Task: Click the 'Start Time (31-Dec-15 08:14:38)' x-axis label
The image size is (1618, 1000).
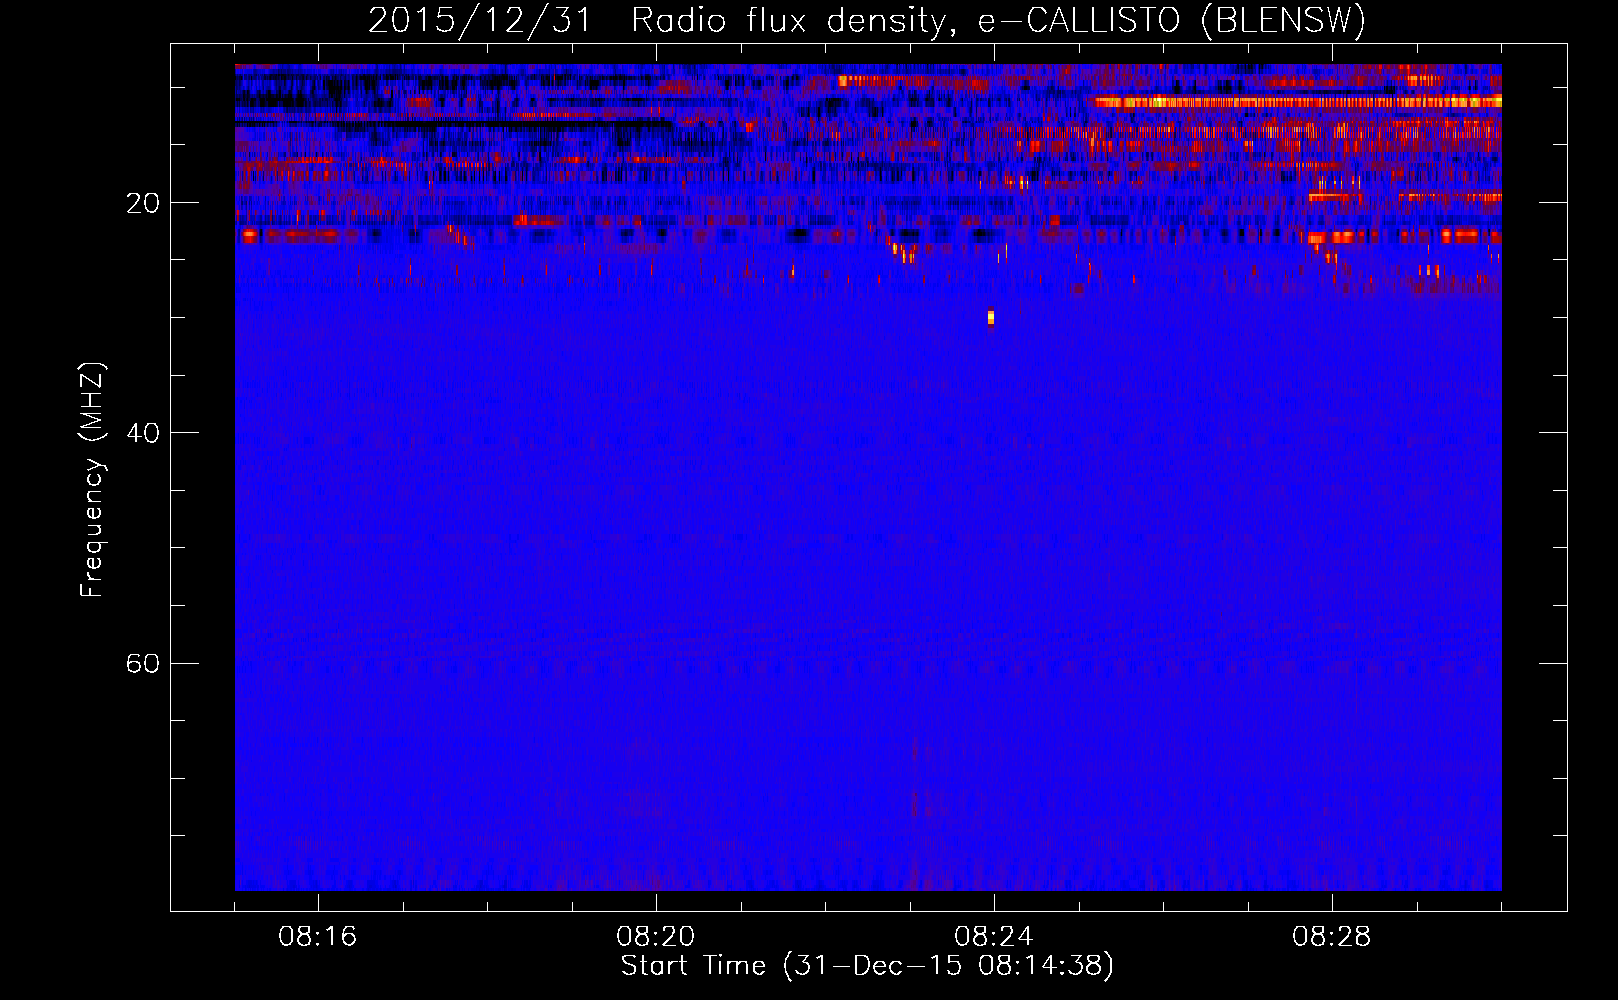Action: 867,966
